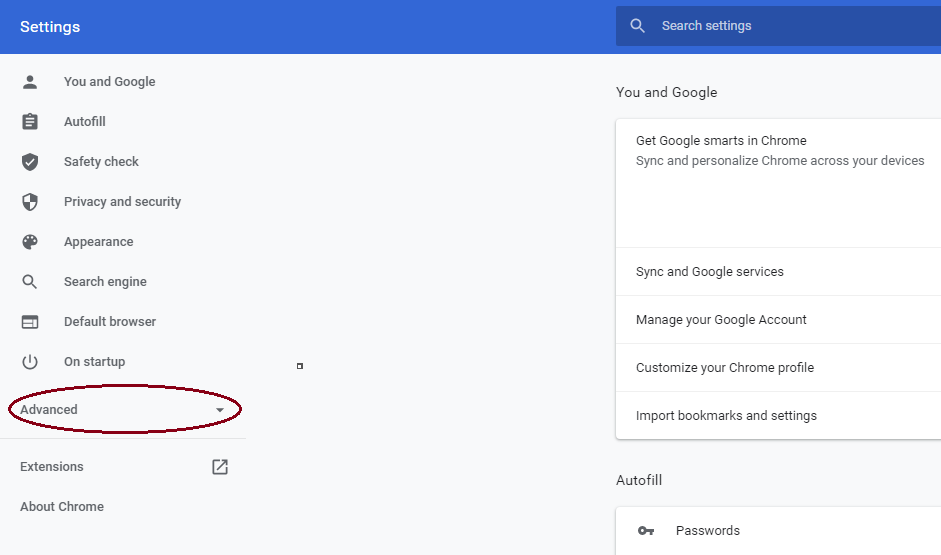Click the person icon beside You and Google

(x=29, y=82)
